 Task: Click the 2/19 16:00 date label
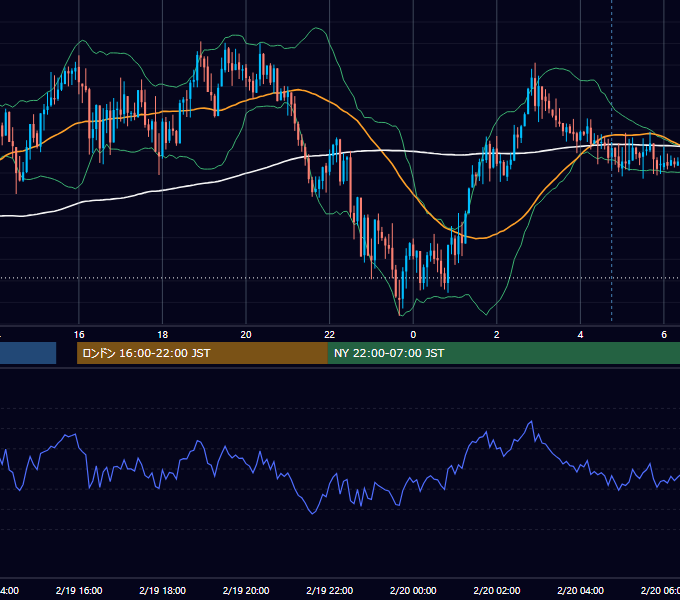click(79, 590)
